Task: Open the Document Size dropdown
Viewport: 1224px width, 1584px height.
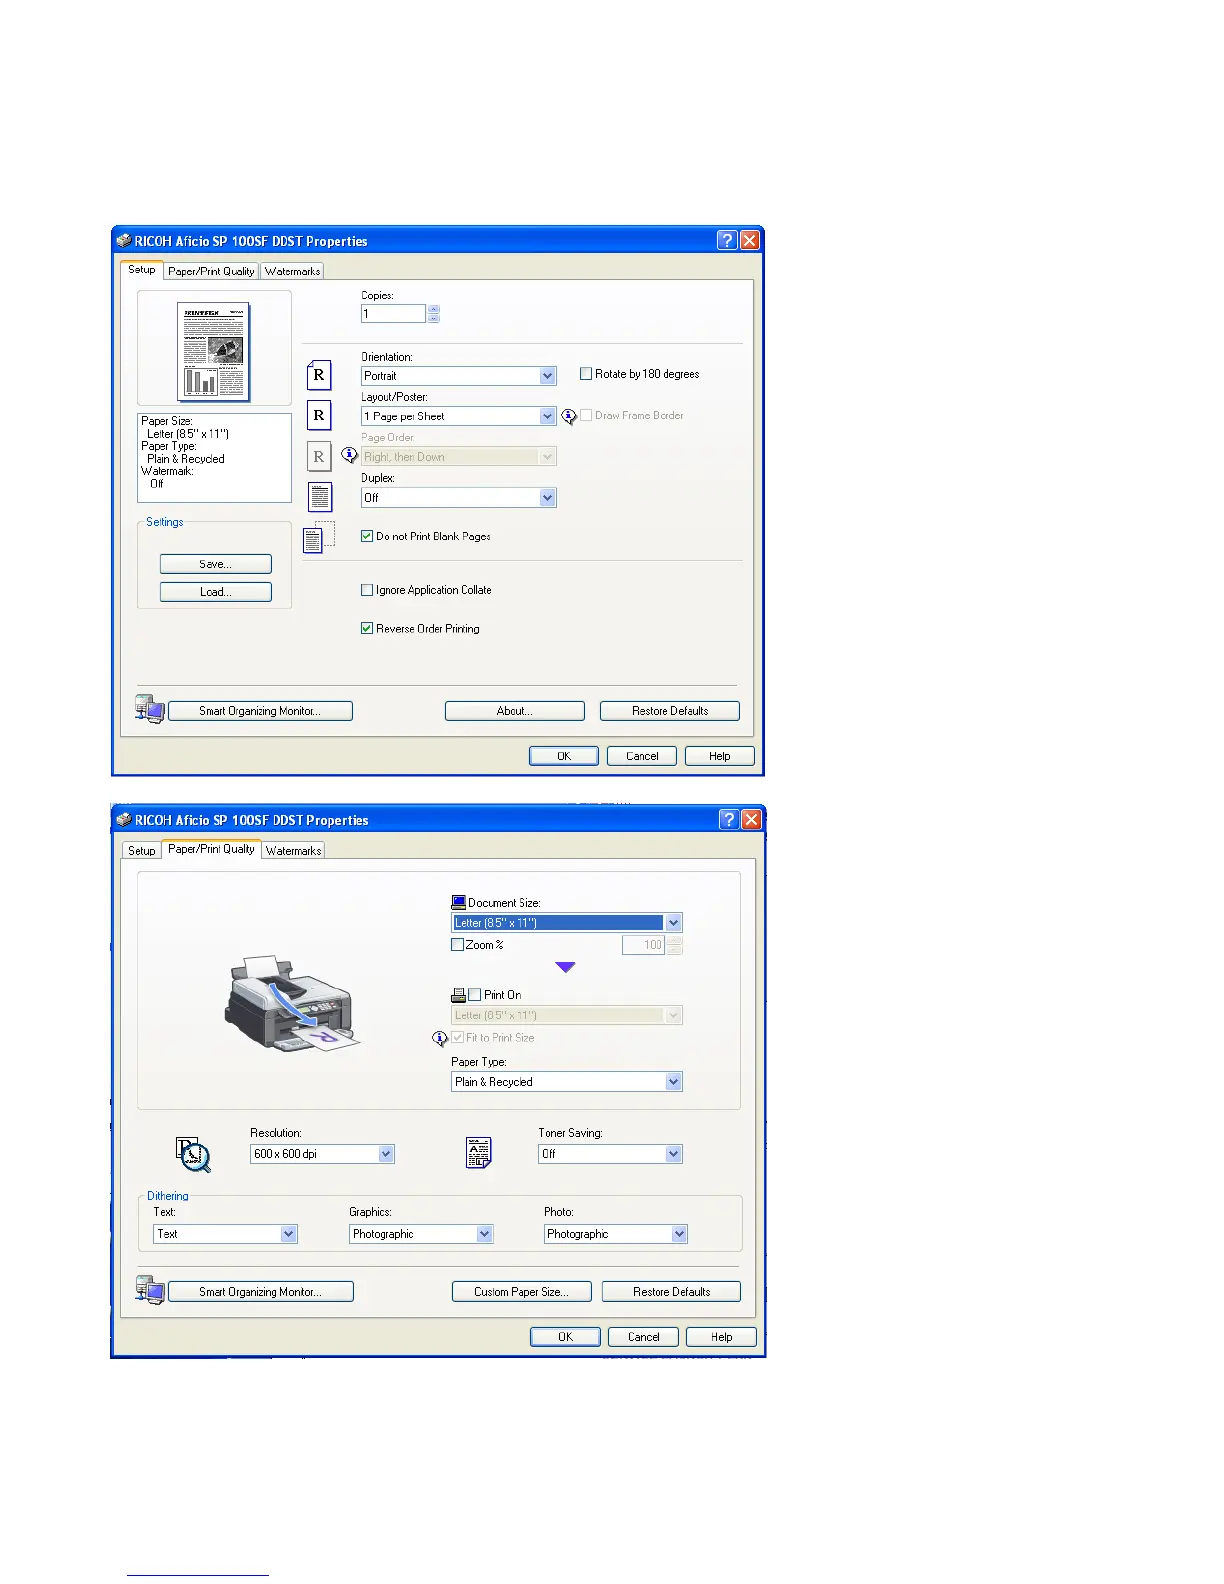Action: [567, 923]
